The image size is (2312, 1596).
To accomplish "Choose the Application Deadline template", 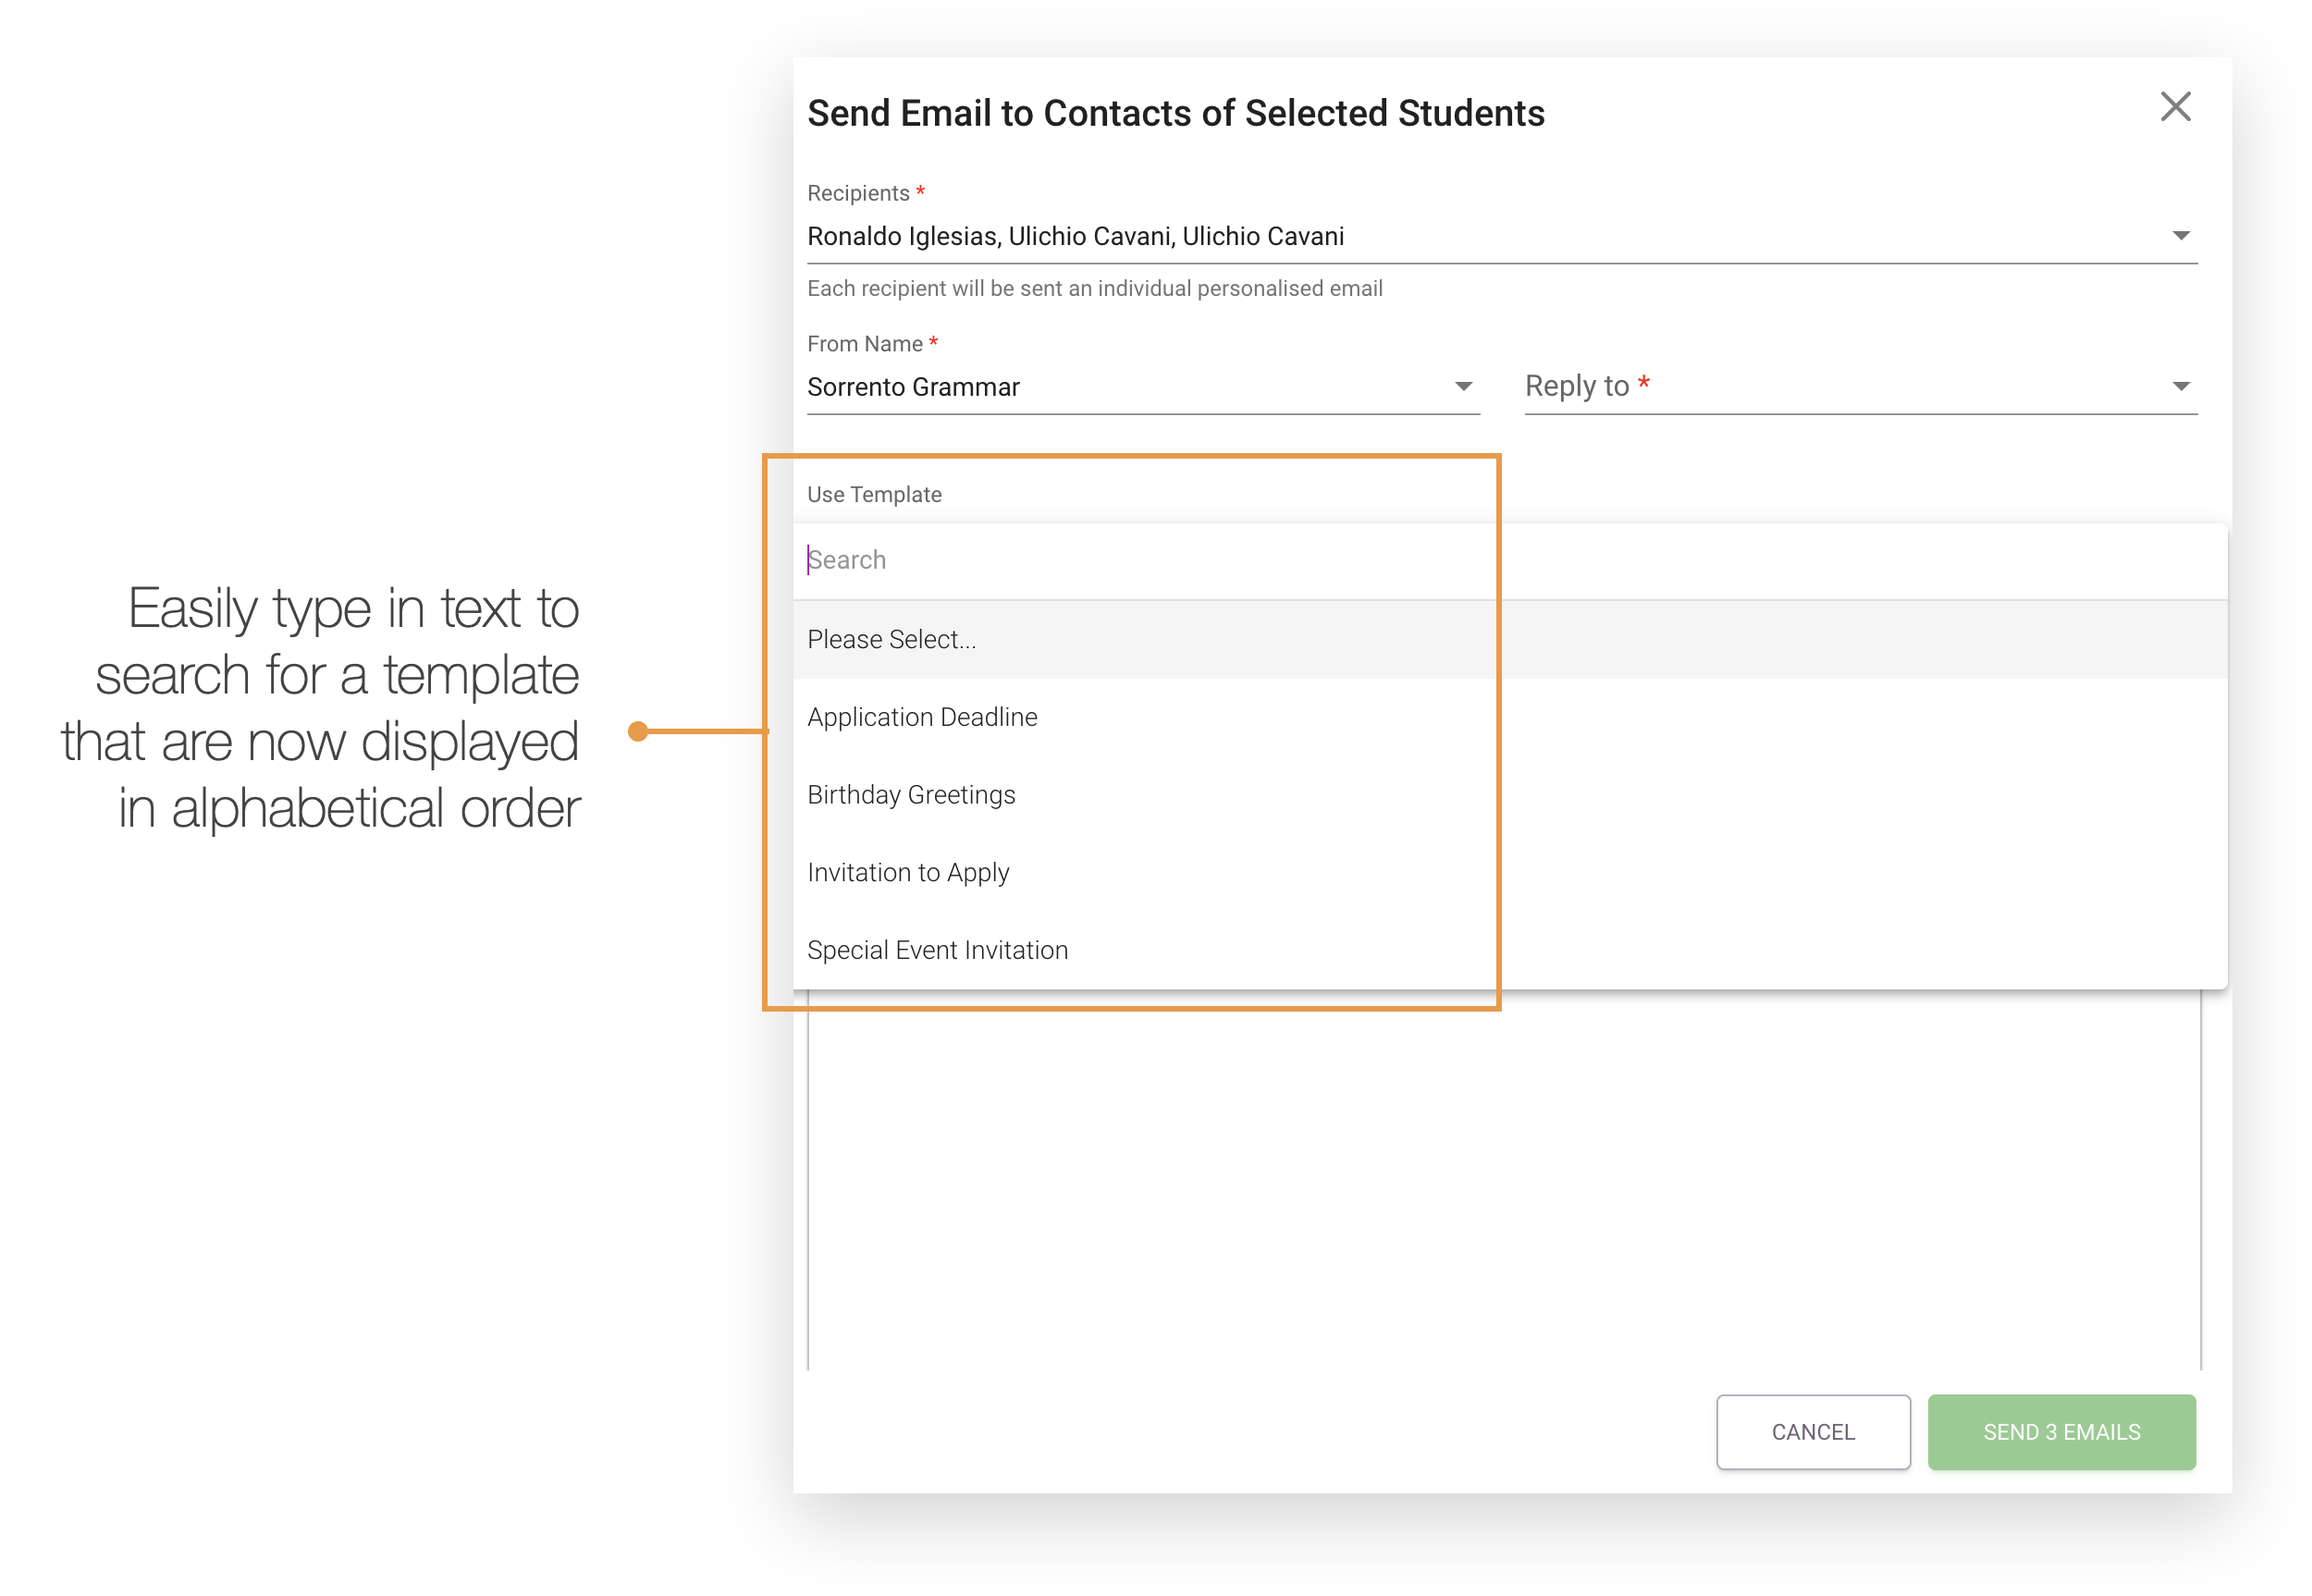I will (922, 716).
